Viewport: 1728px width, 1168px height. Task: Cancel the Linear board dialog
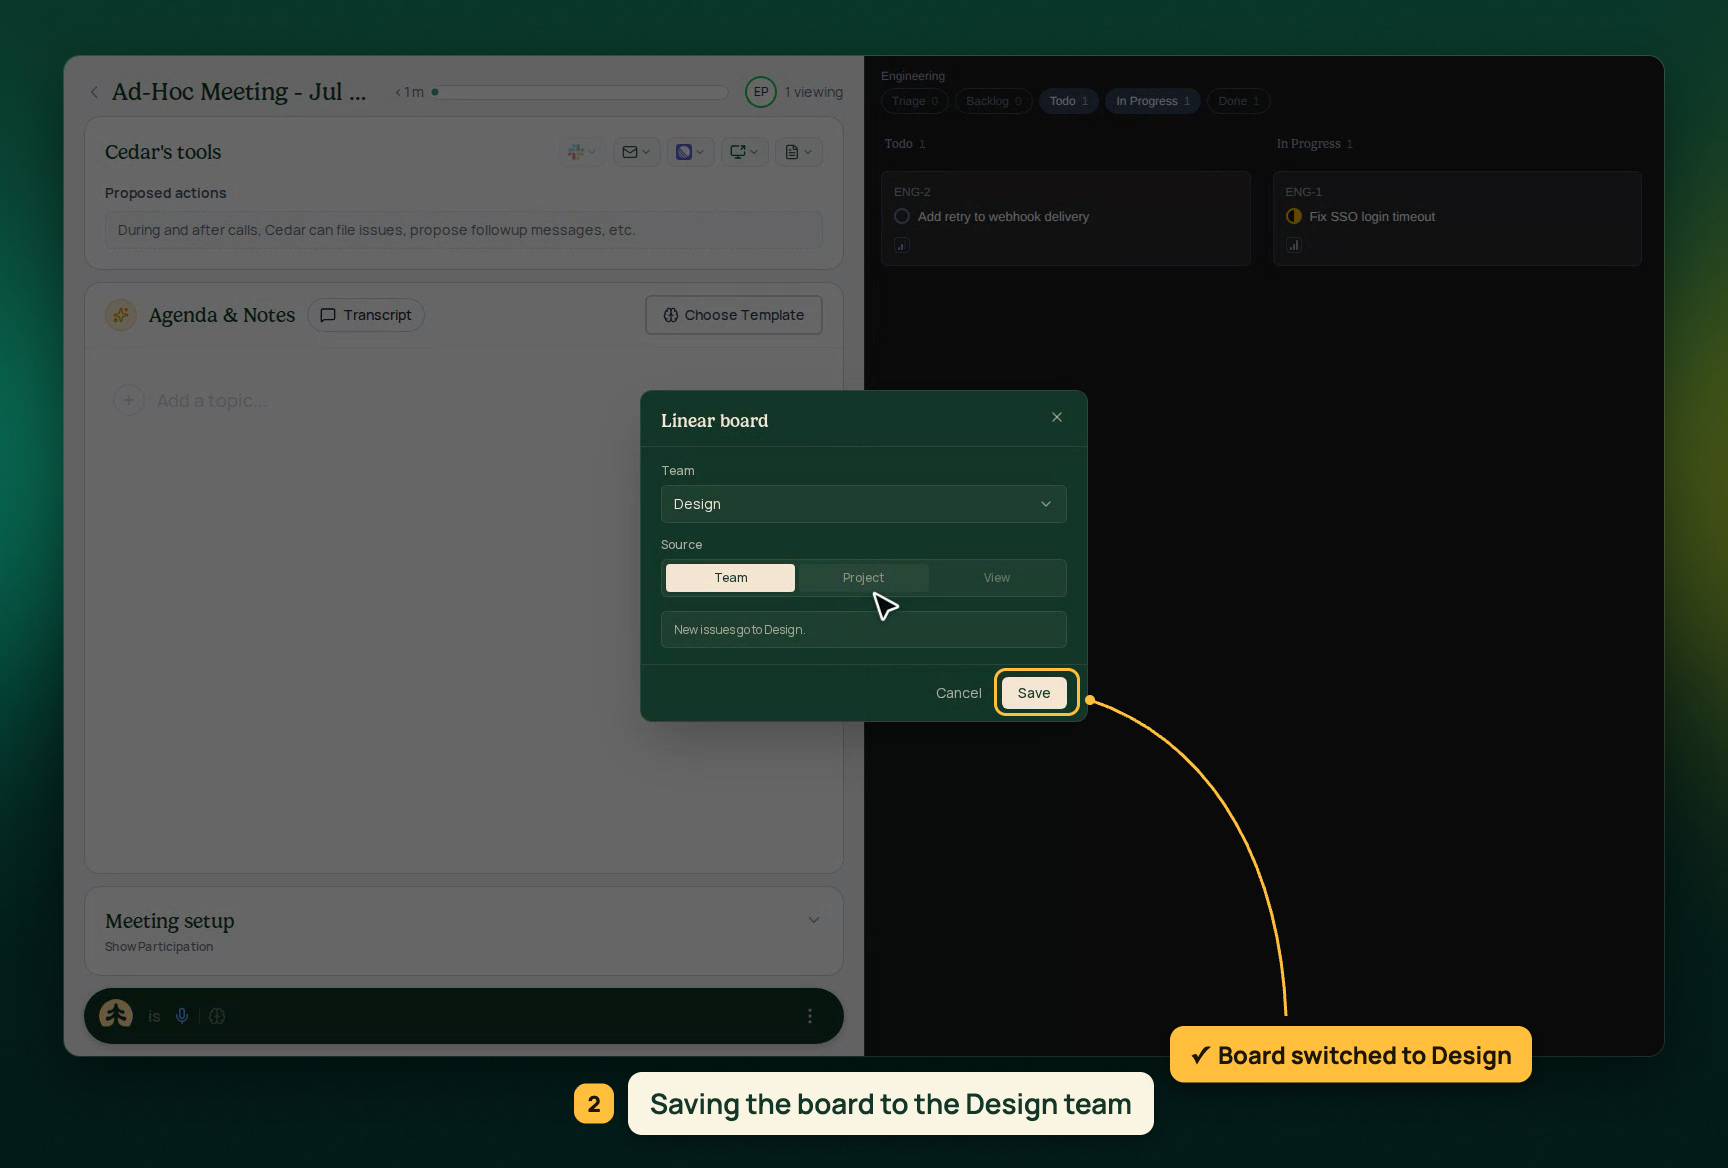point(958,693)
